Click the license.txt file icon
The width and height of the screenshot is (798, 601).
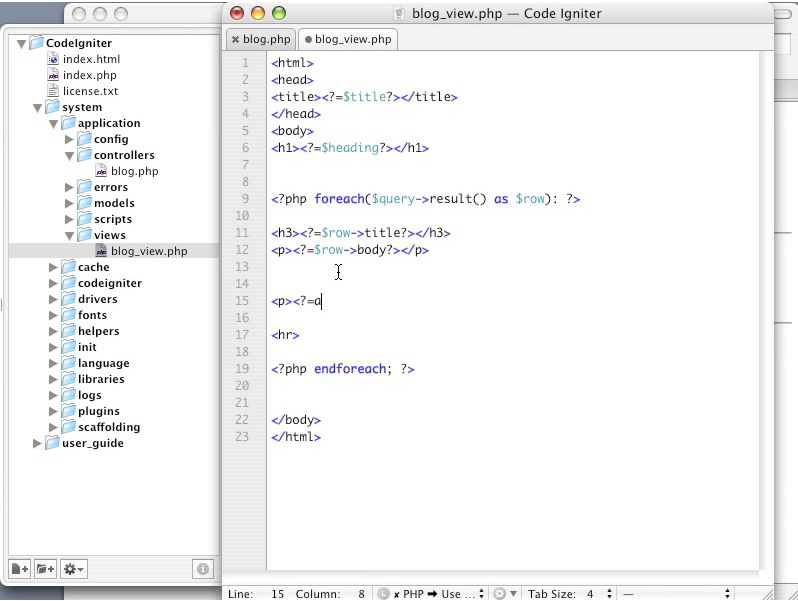click(x=53, y=91)
